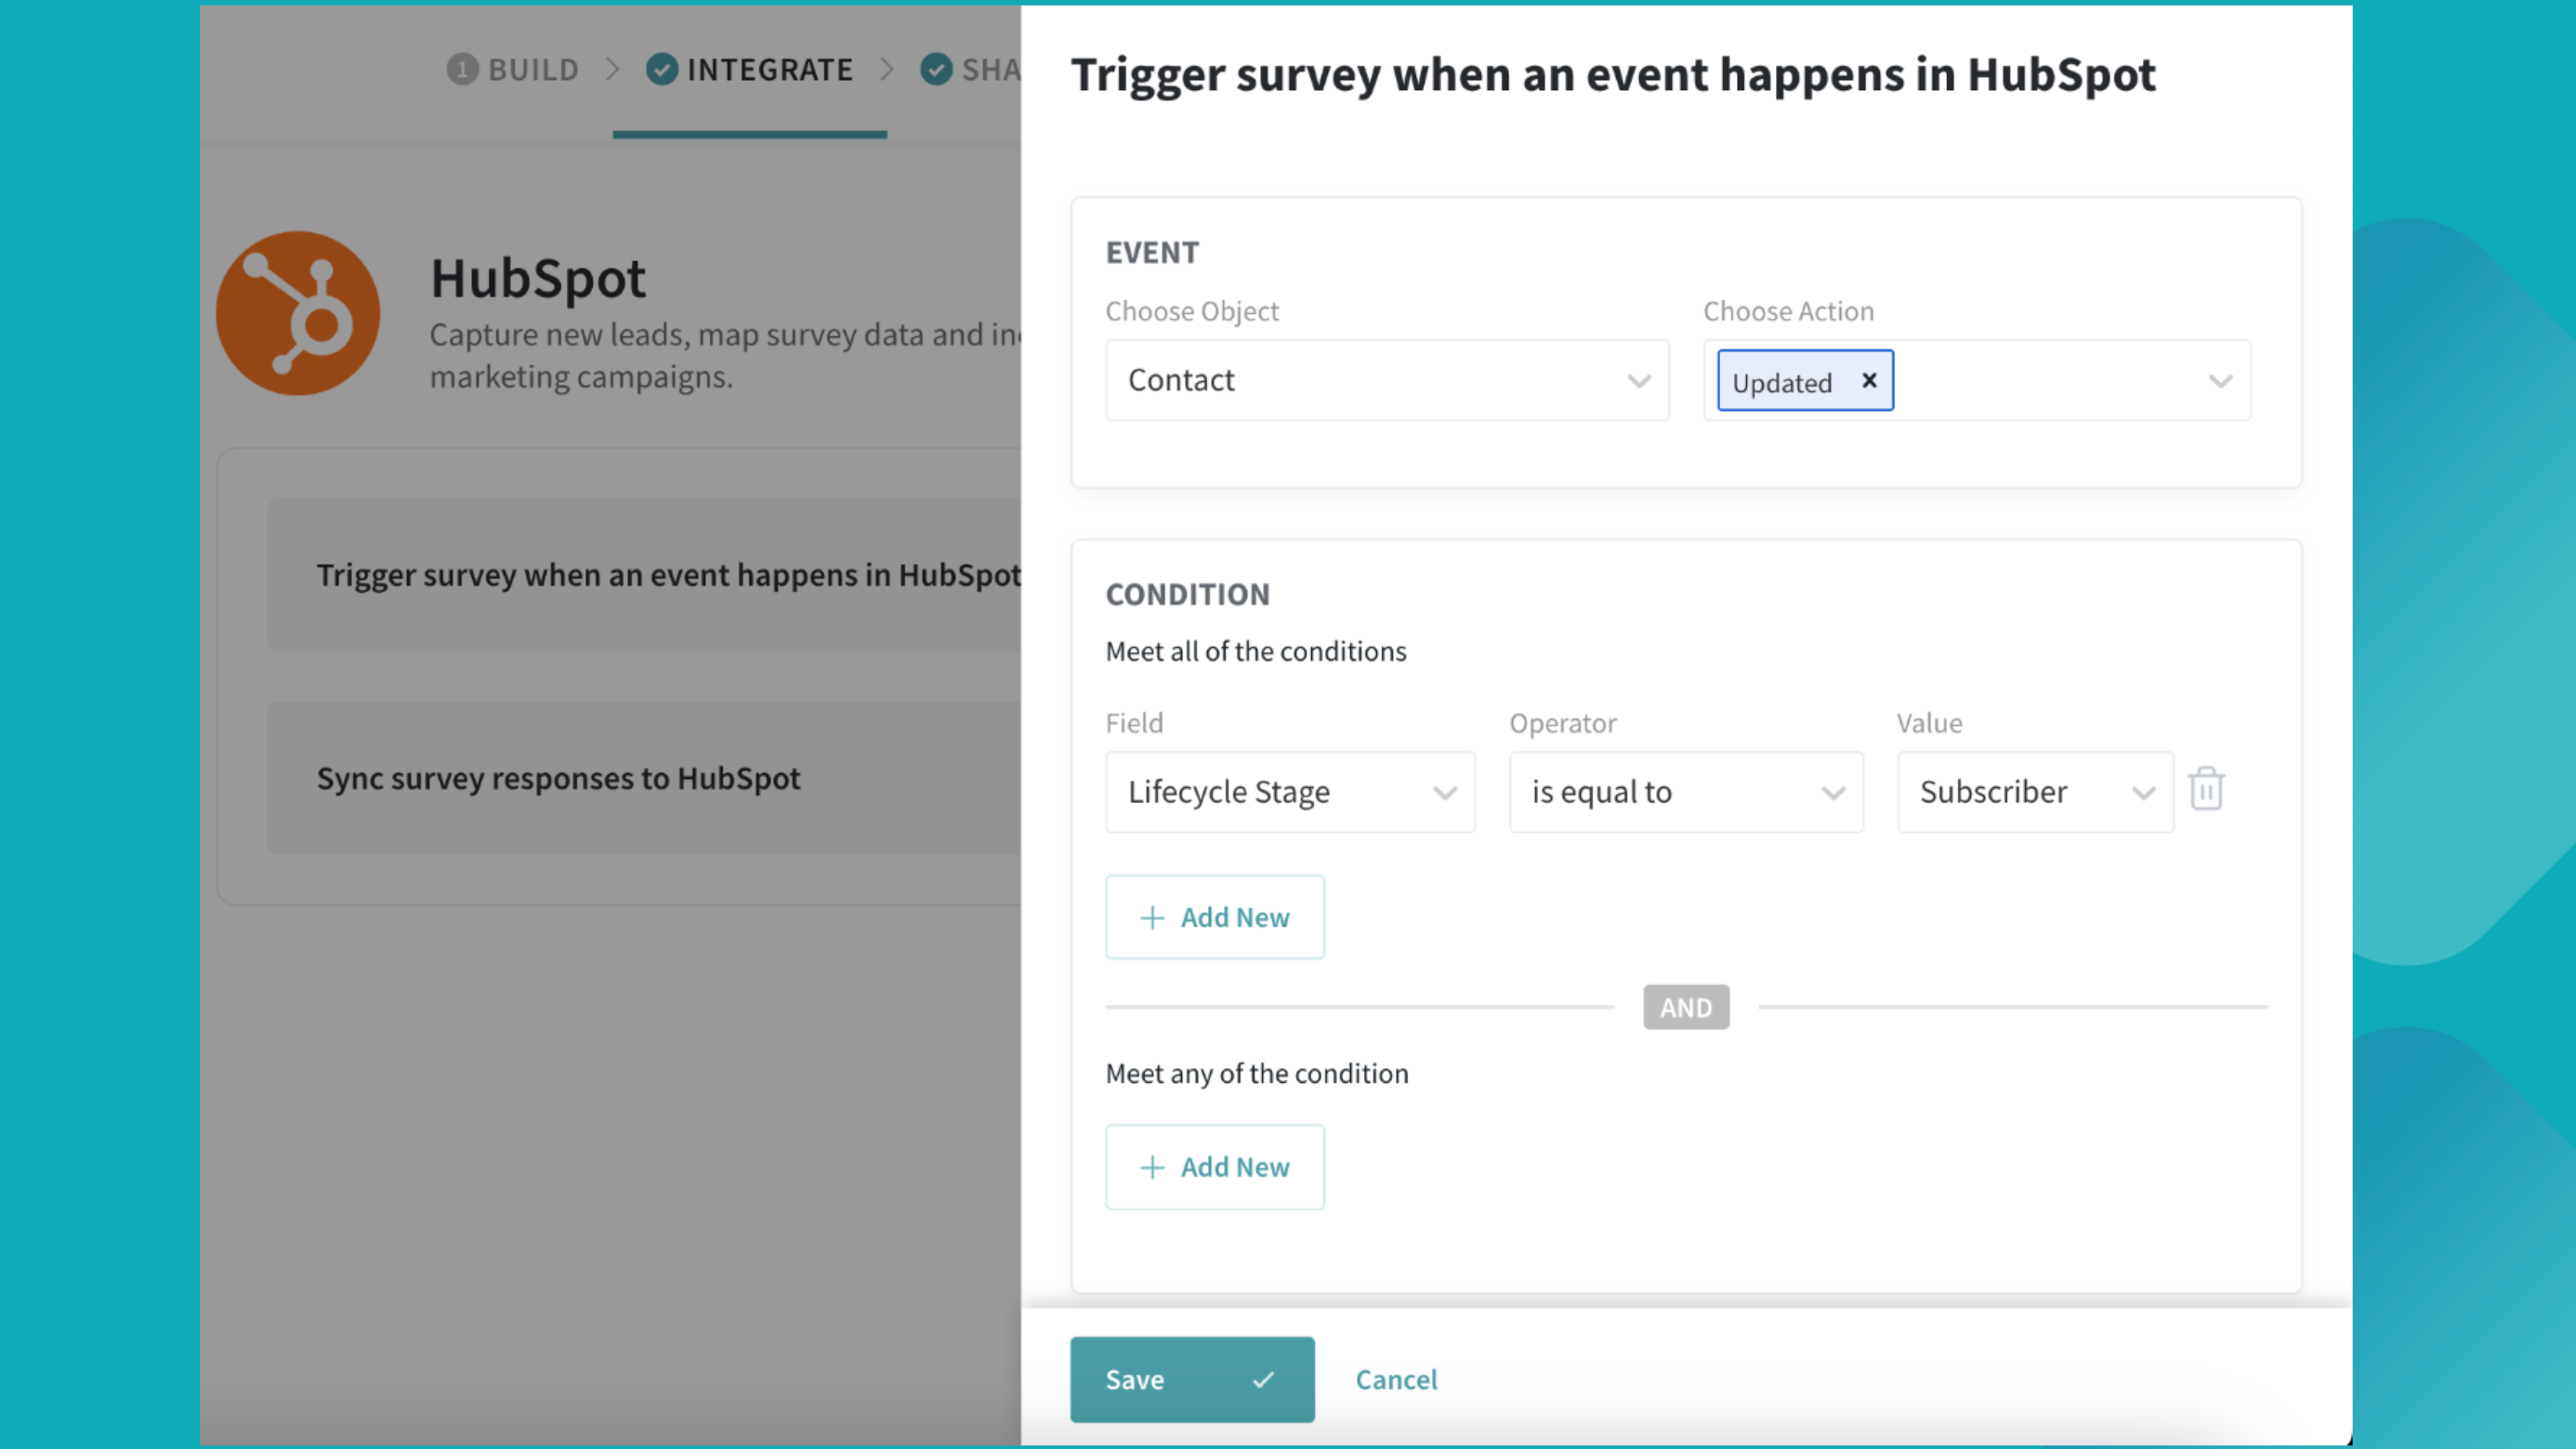Switch to the INTEGRATE tab
2576x1449 pixels.
(x=769, y=69)
